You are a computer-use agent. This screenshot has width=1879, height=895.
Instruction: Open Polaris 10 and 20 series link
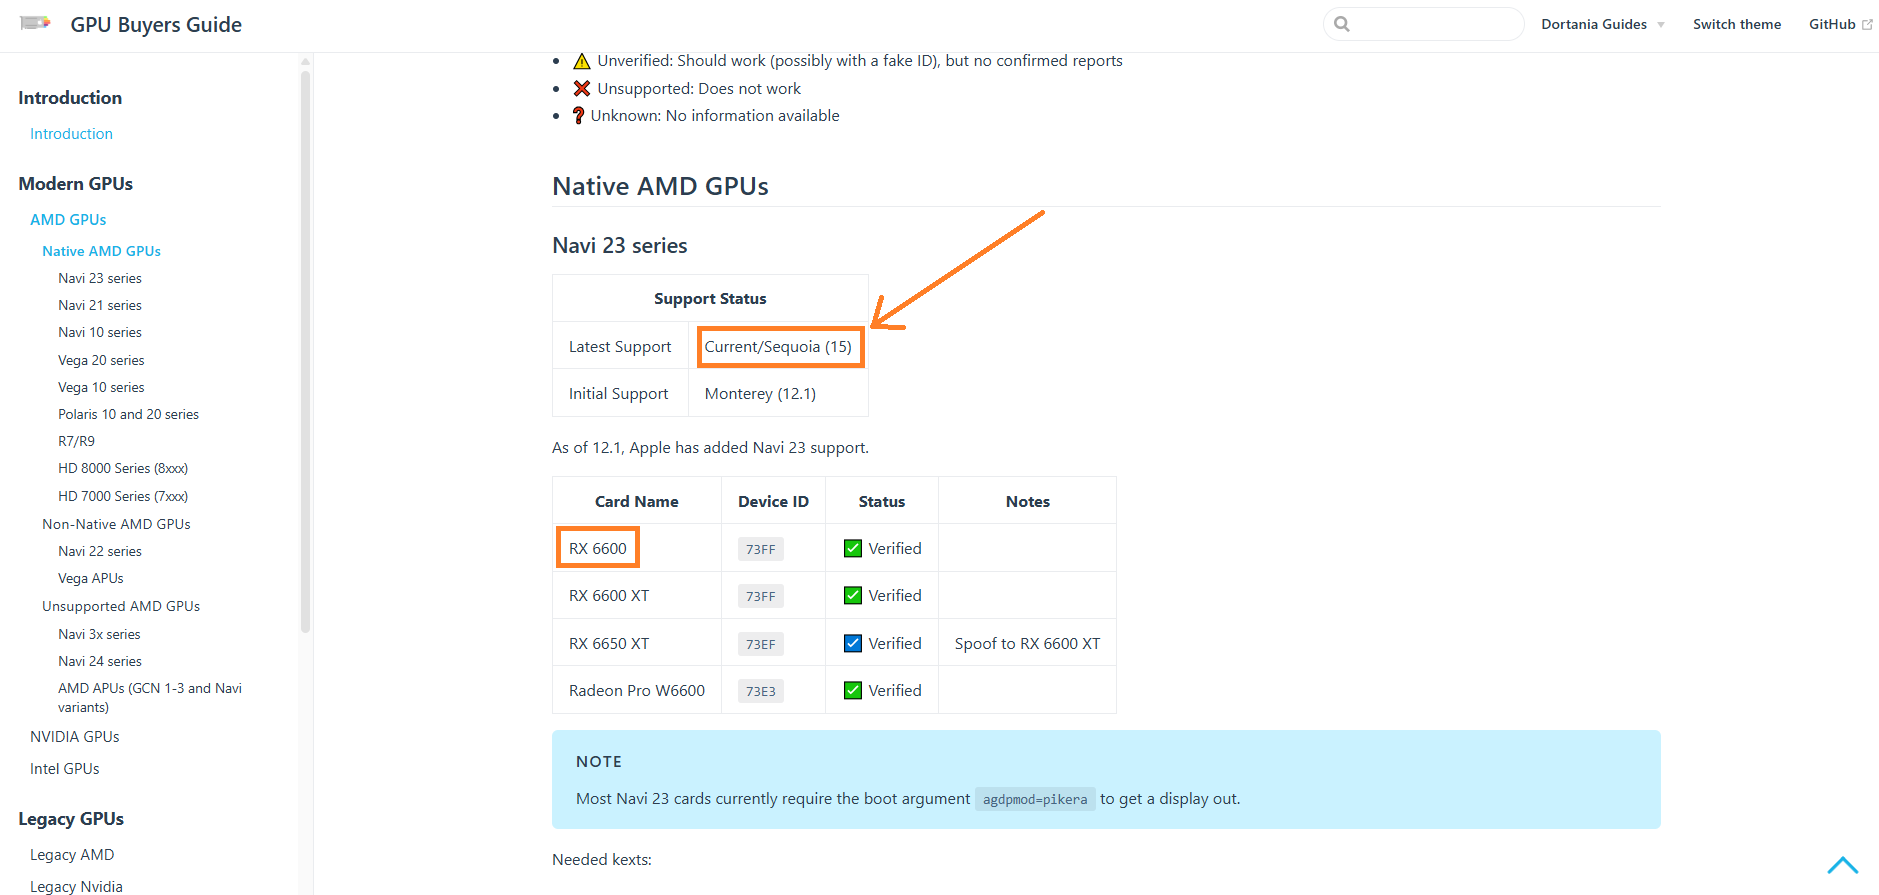128,414
